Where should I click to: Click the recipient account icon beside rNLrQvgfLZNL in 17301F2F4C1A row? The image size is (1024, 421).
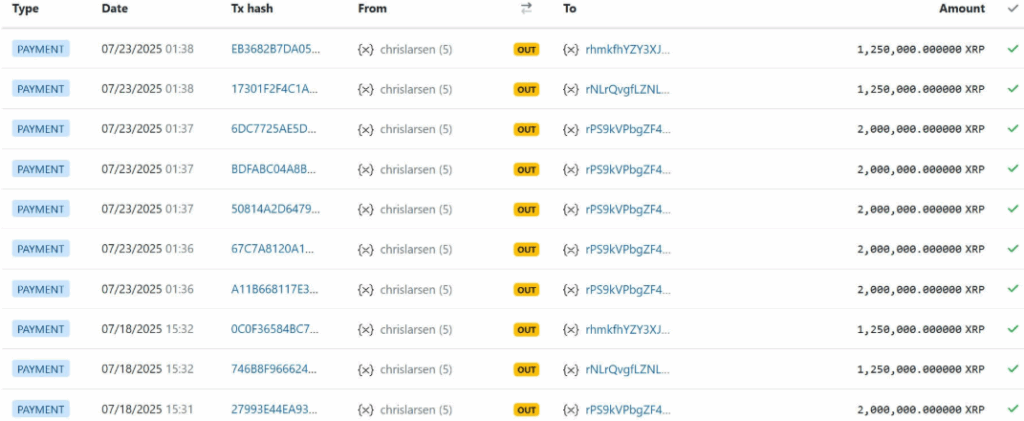[571, 89]
